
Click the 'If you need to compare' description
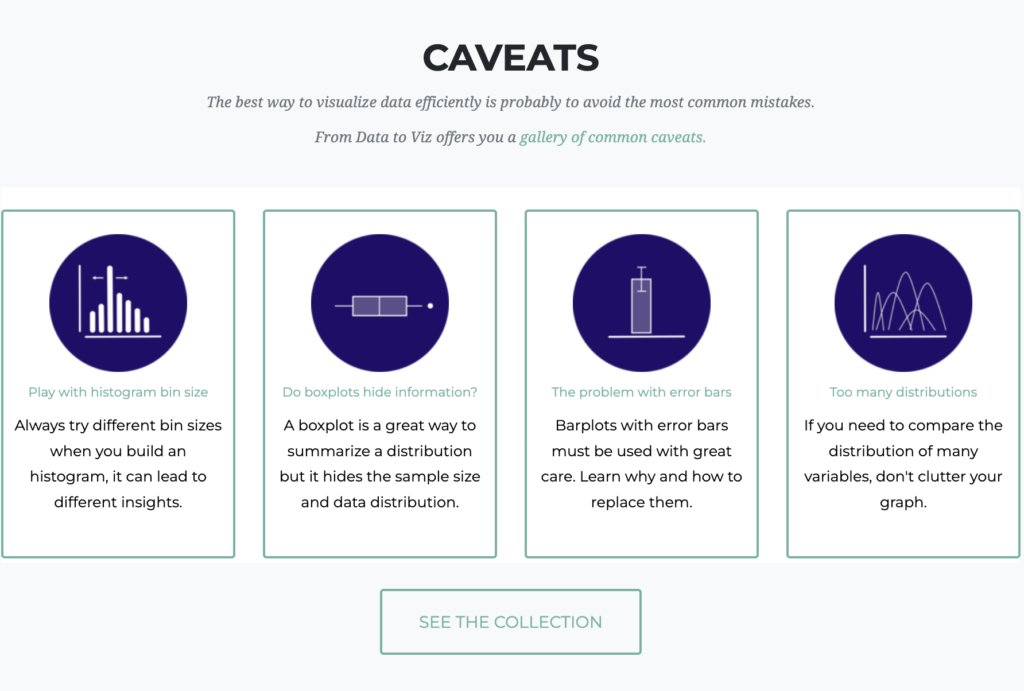pyautogui.click(x=903, y=464)
